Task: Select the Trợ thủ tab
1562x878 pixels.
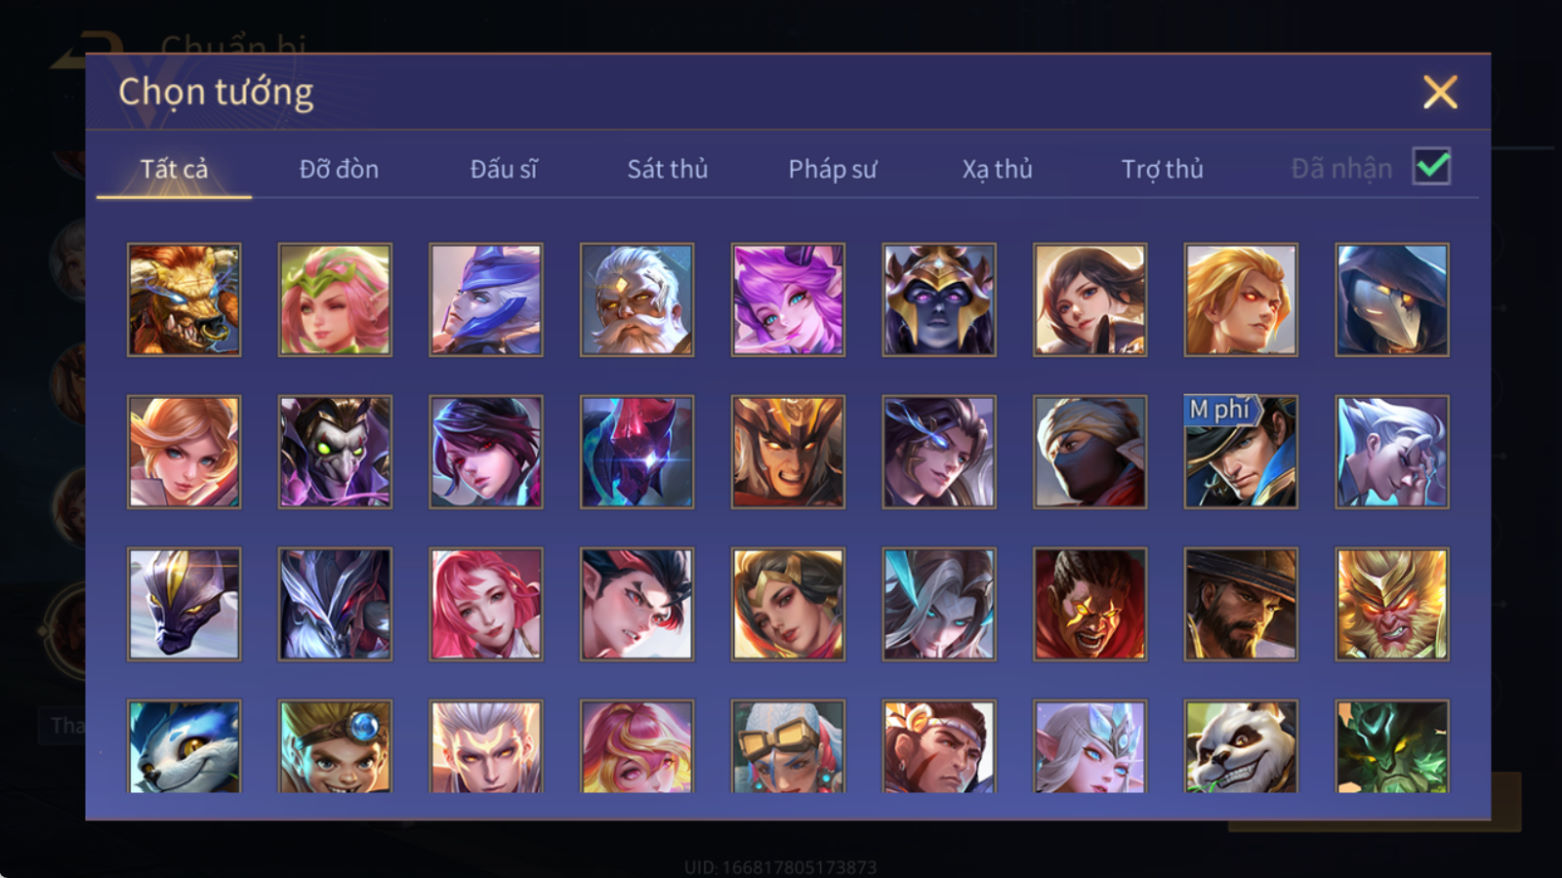Action: pyautogui.click(x=1162, y=169)
